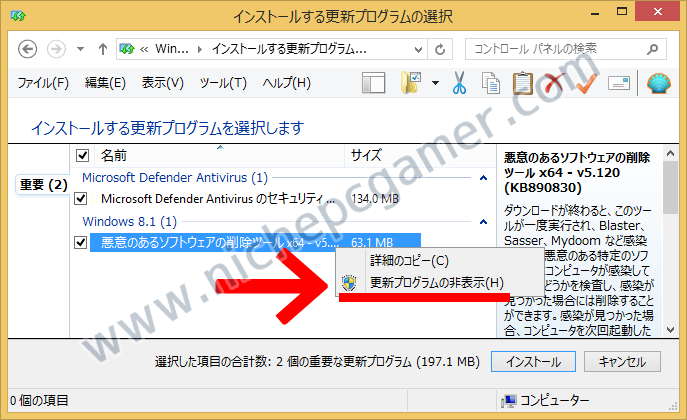The height and width of the screenshot is (420, 687).
Task: Click the rename/properties card toolbar icon
Action: [619, 83]
